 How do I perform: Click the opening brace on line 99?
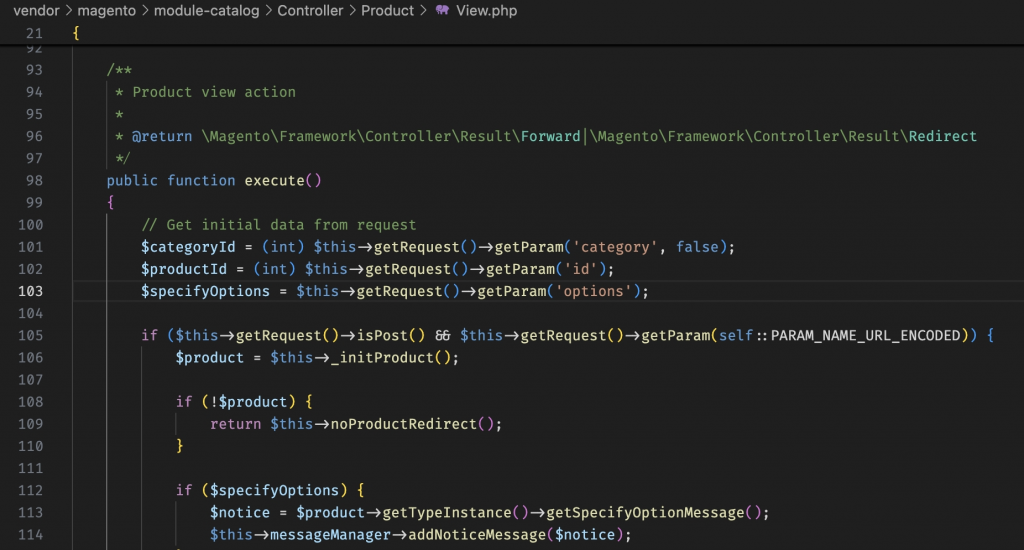point(110,202)
